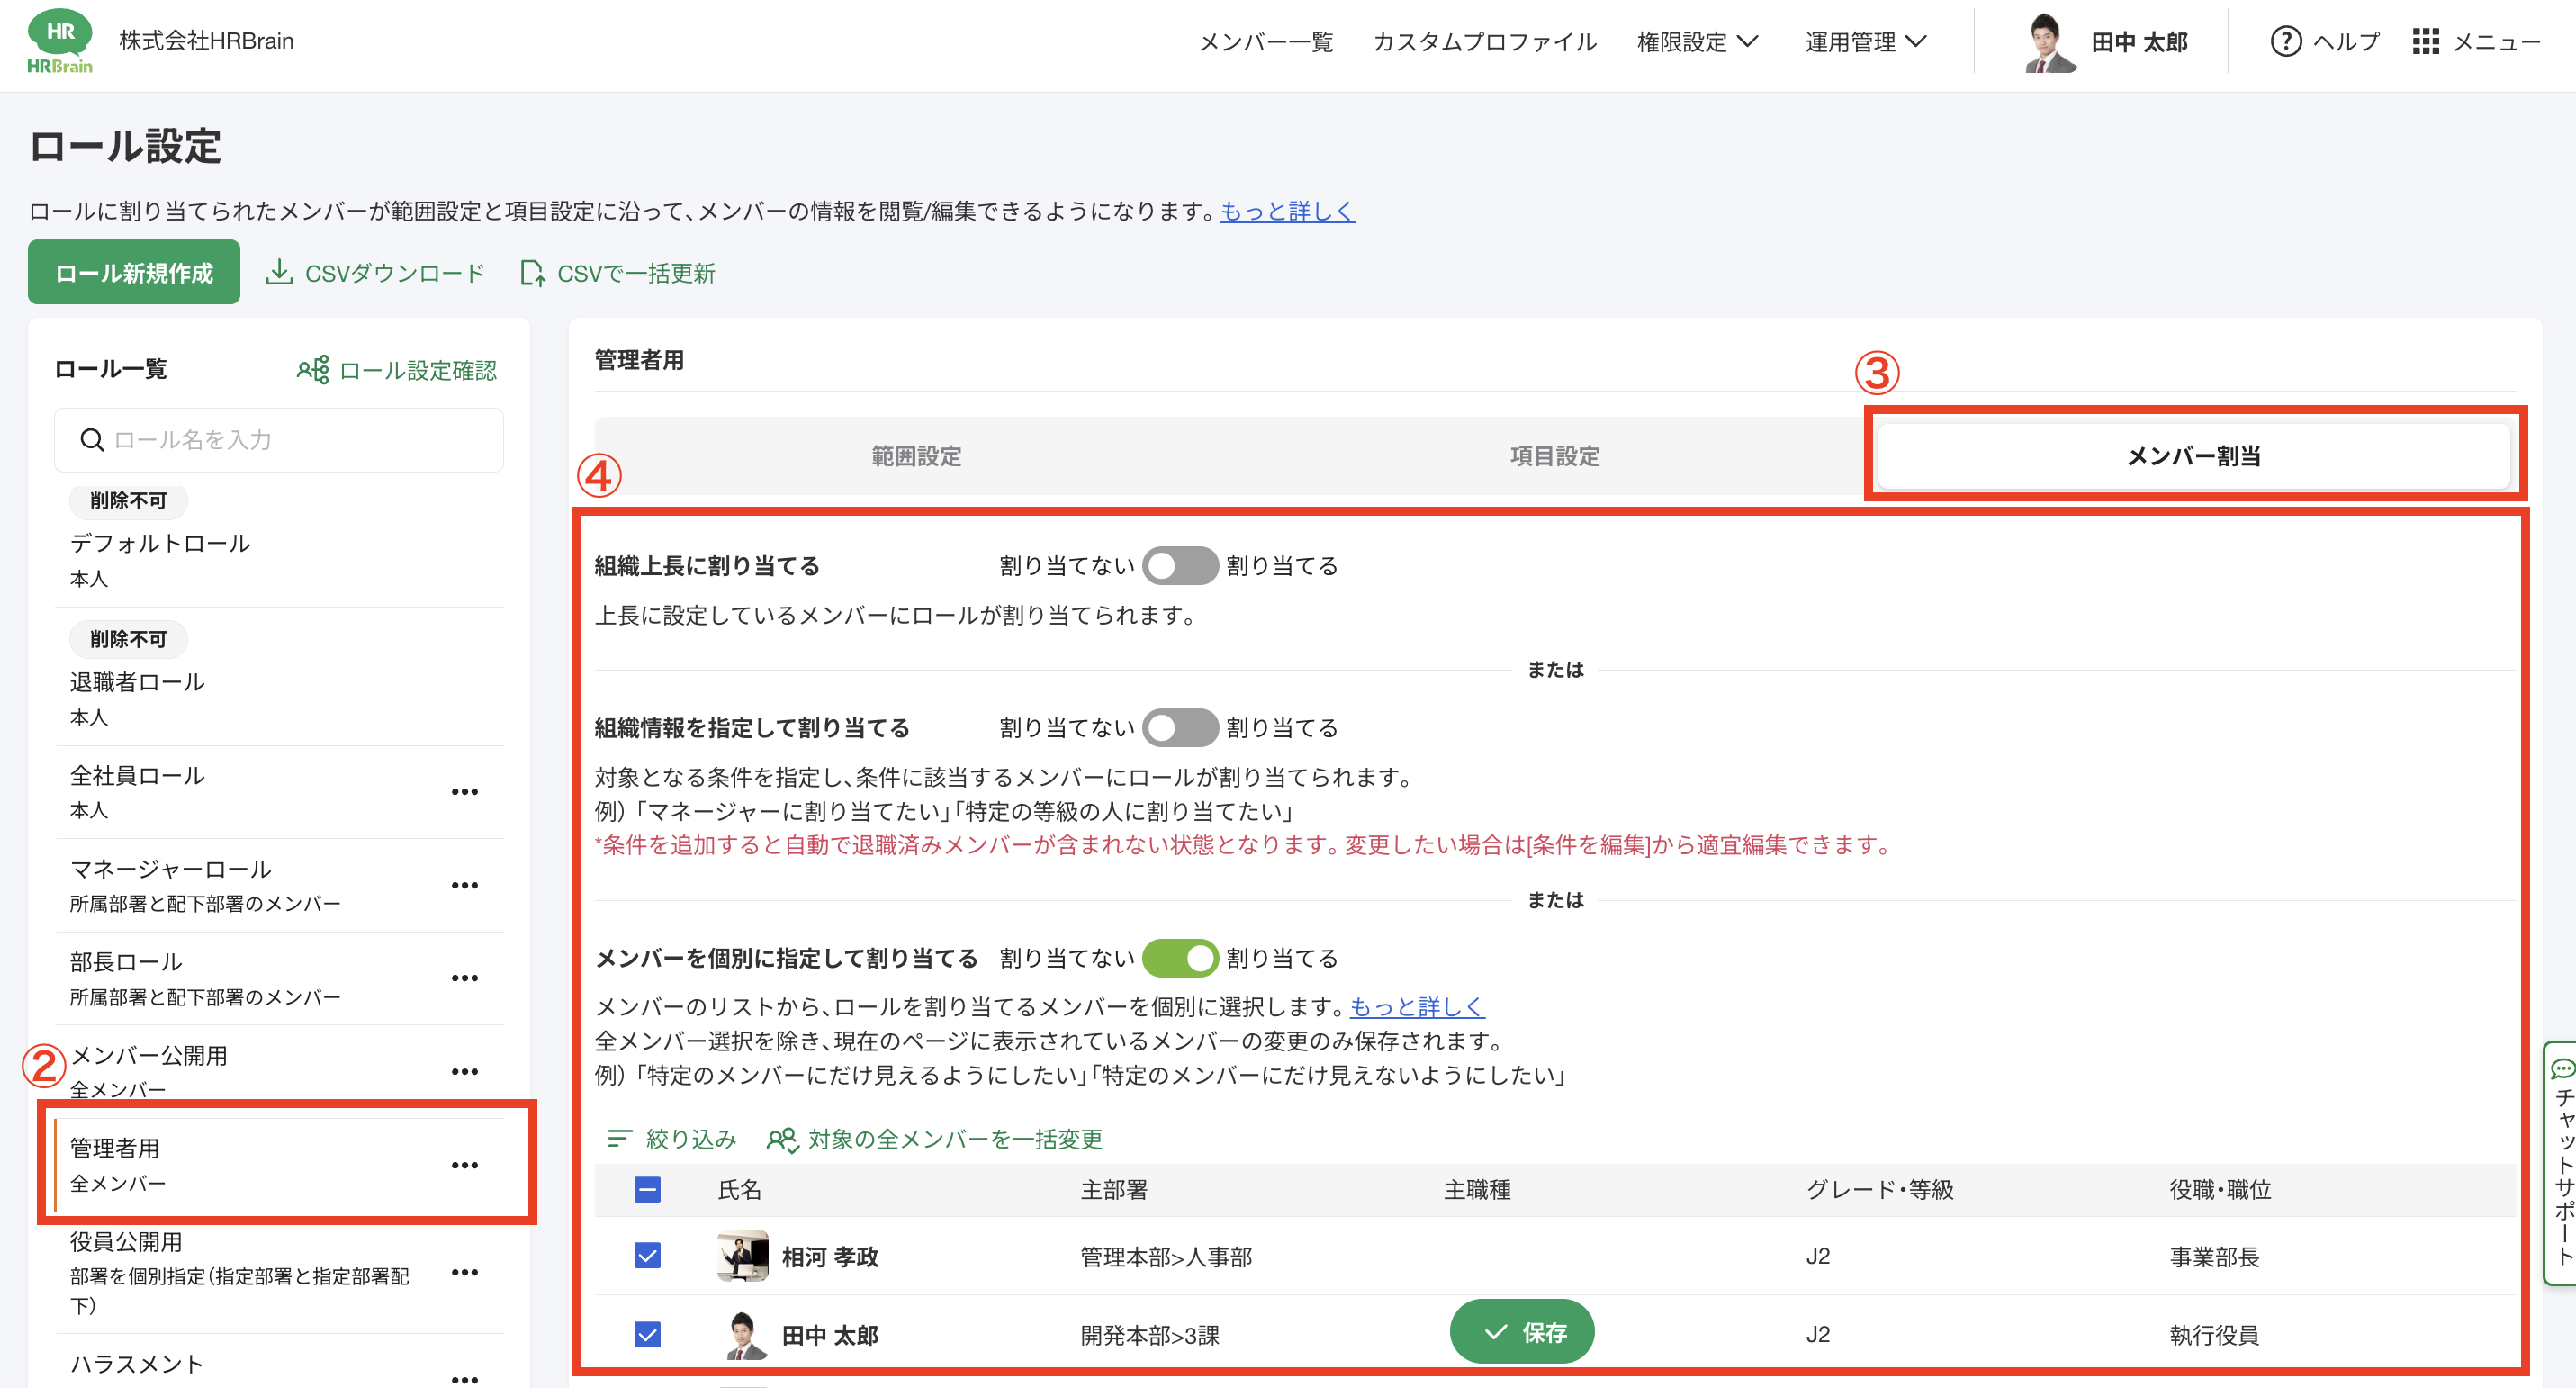Open ロール設定確認 via its icon
This screenshot has height=1388, width=2576.
tap(312, 370)
